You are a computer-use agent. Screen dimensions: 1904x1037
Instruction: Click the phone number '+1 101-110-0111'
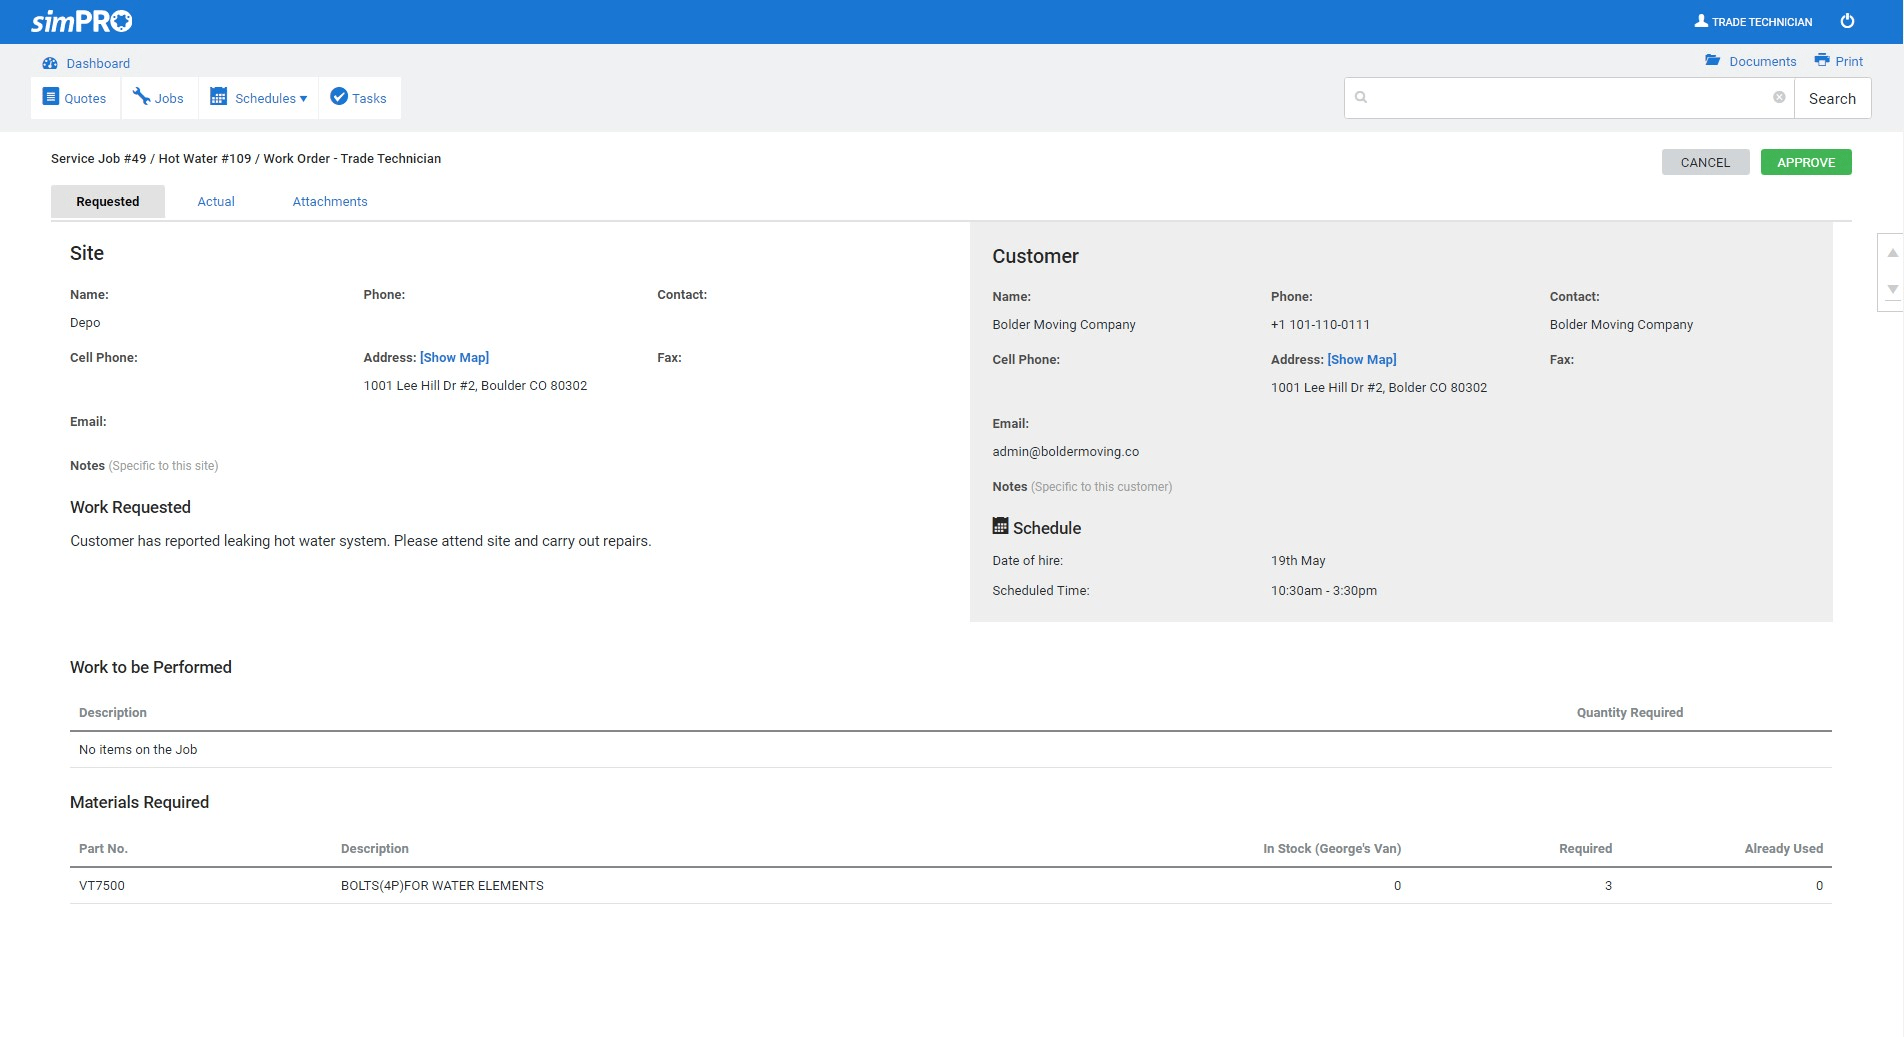click(1320, 324)
